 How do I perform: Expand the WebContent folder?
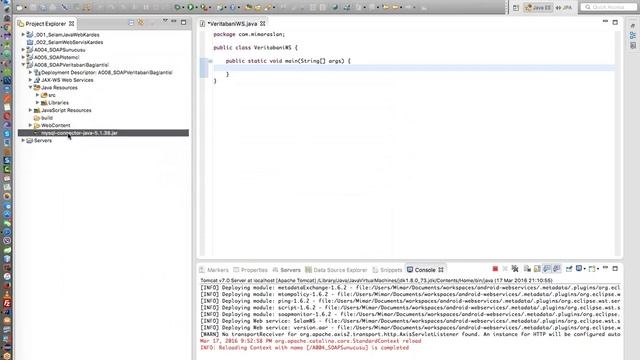(30, 125)
